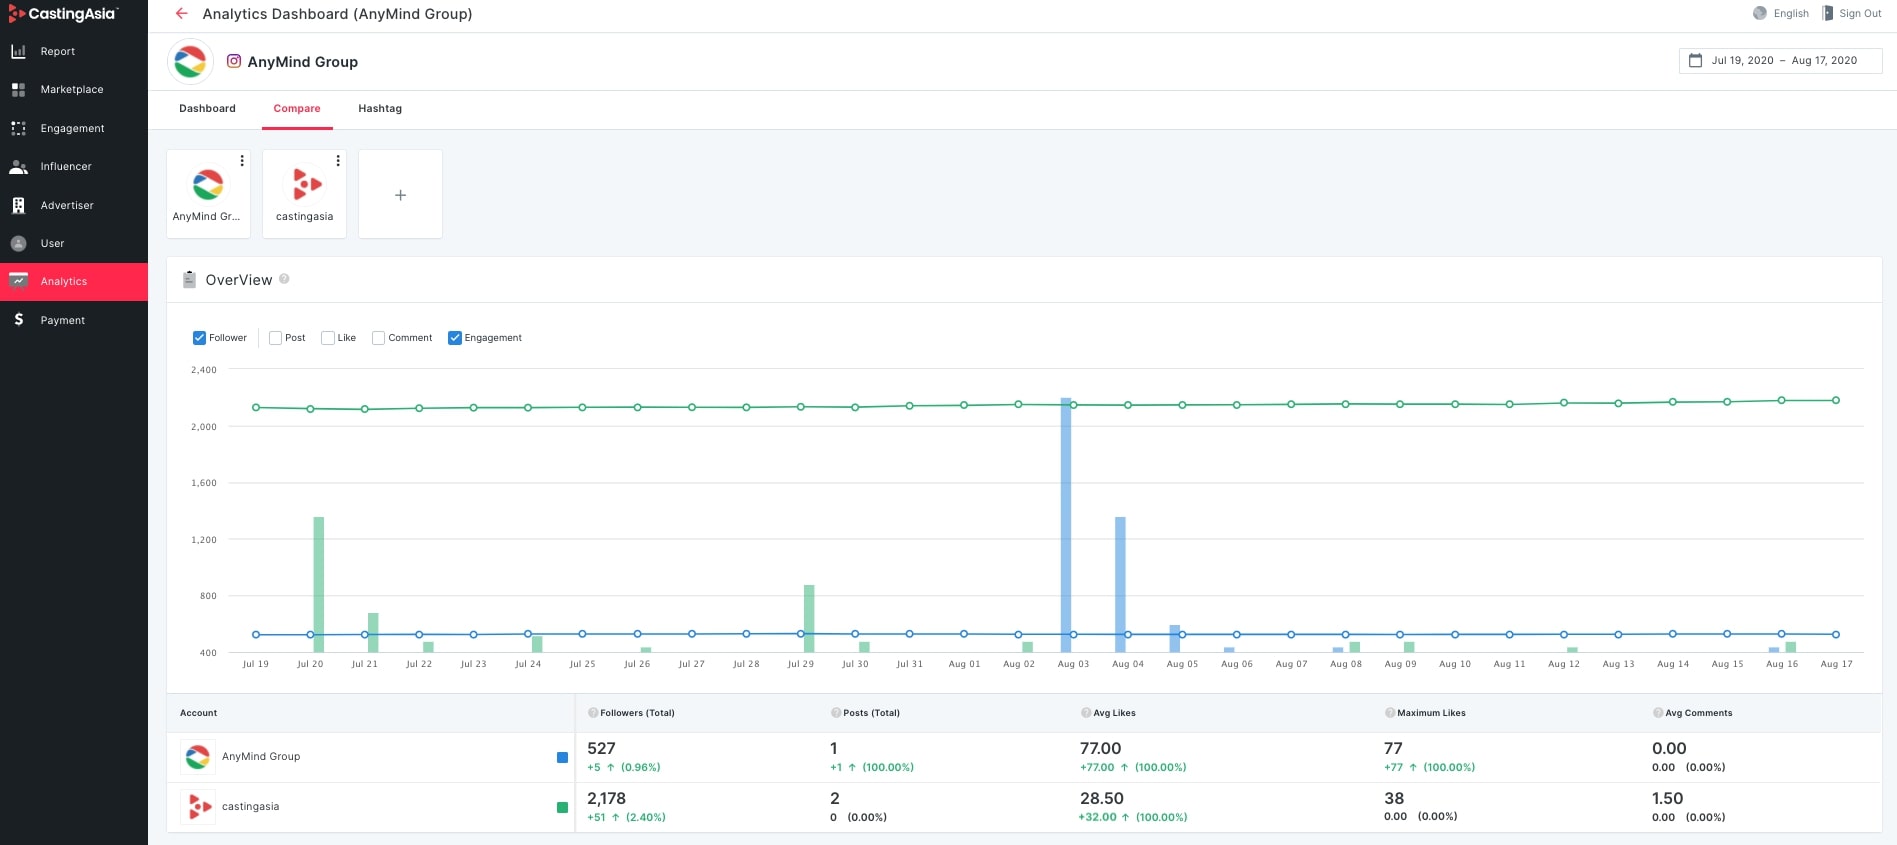
Task: Open the Marketplace sidebar icon
Action: pos(18,90)
